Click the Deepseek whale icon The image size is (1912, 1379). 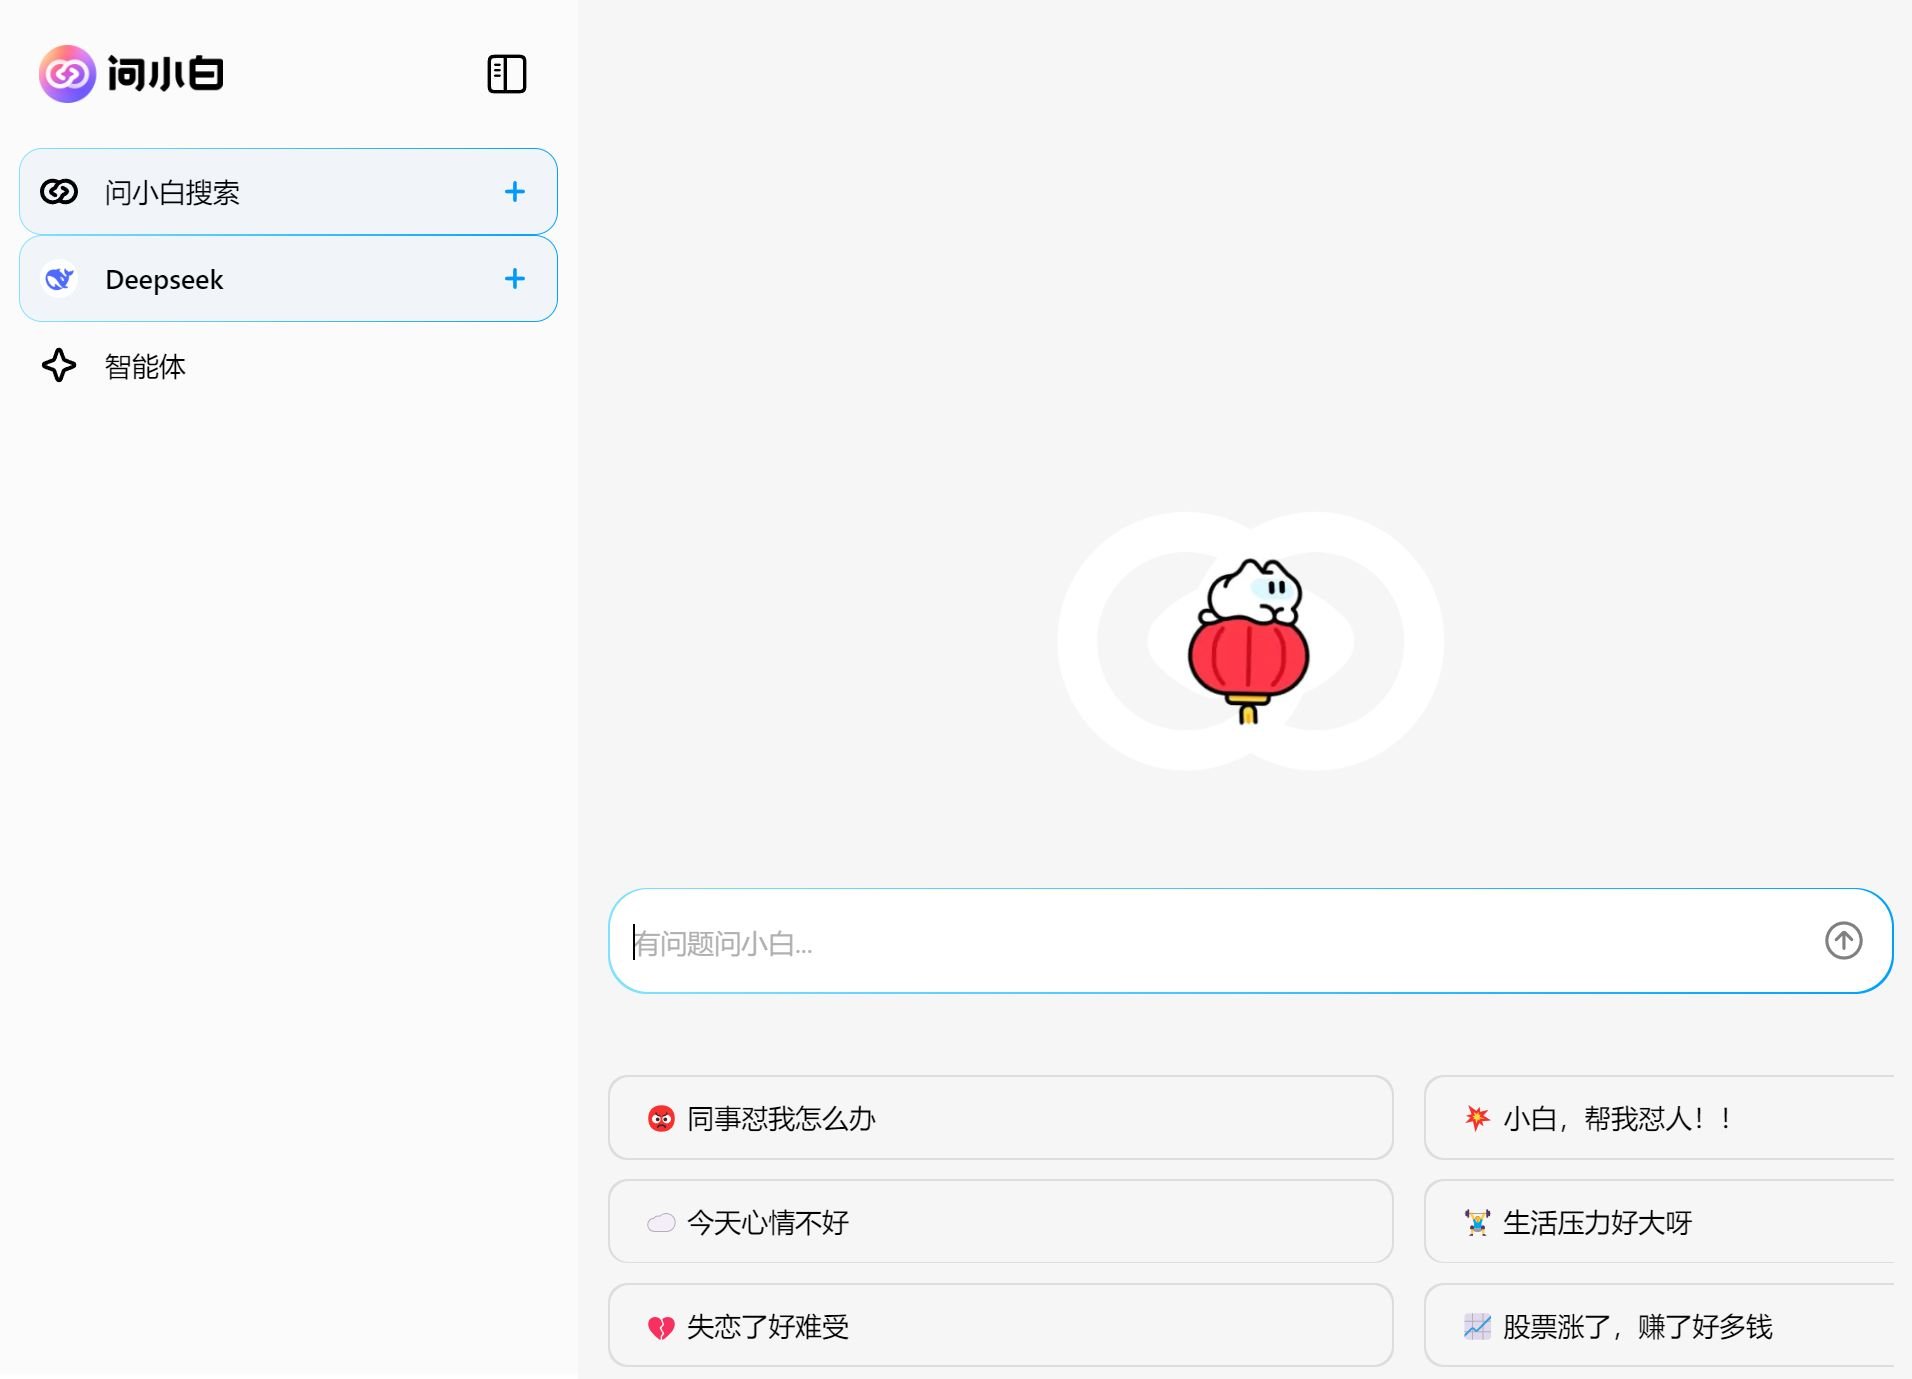(59, 279)
